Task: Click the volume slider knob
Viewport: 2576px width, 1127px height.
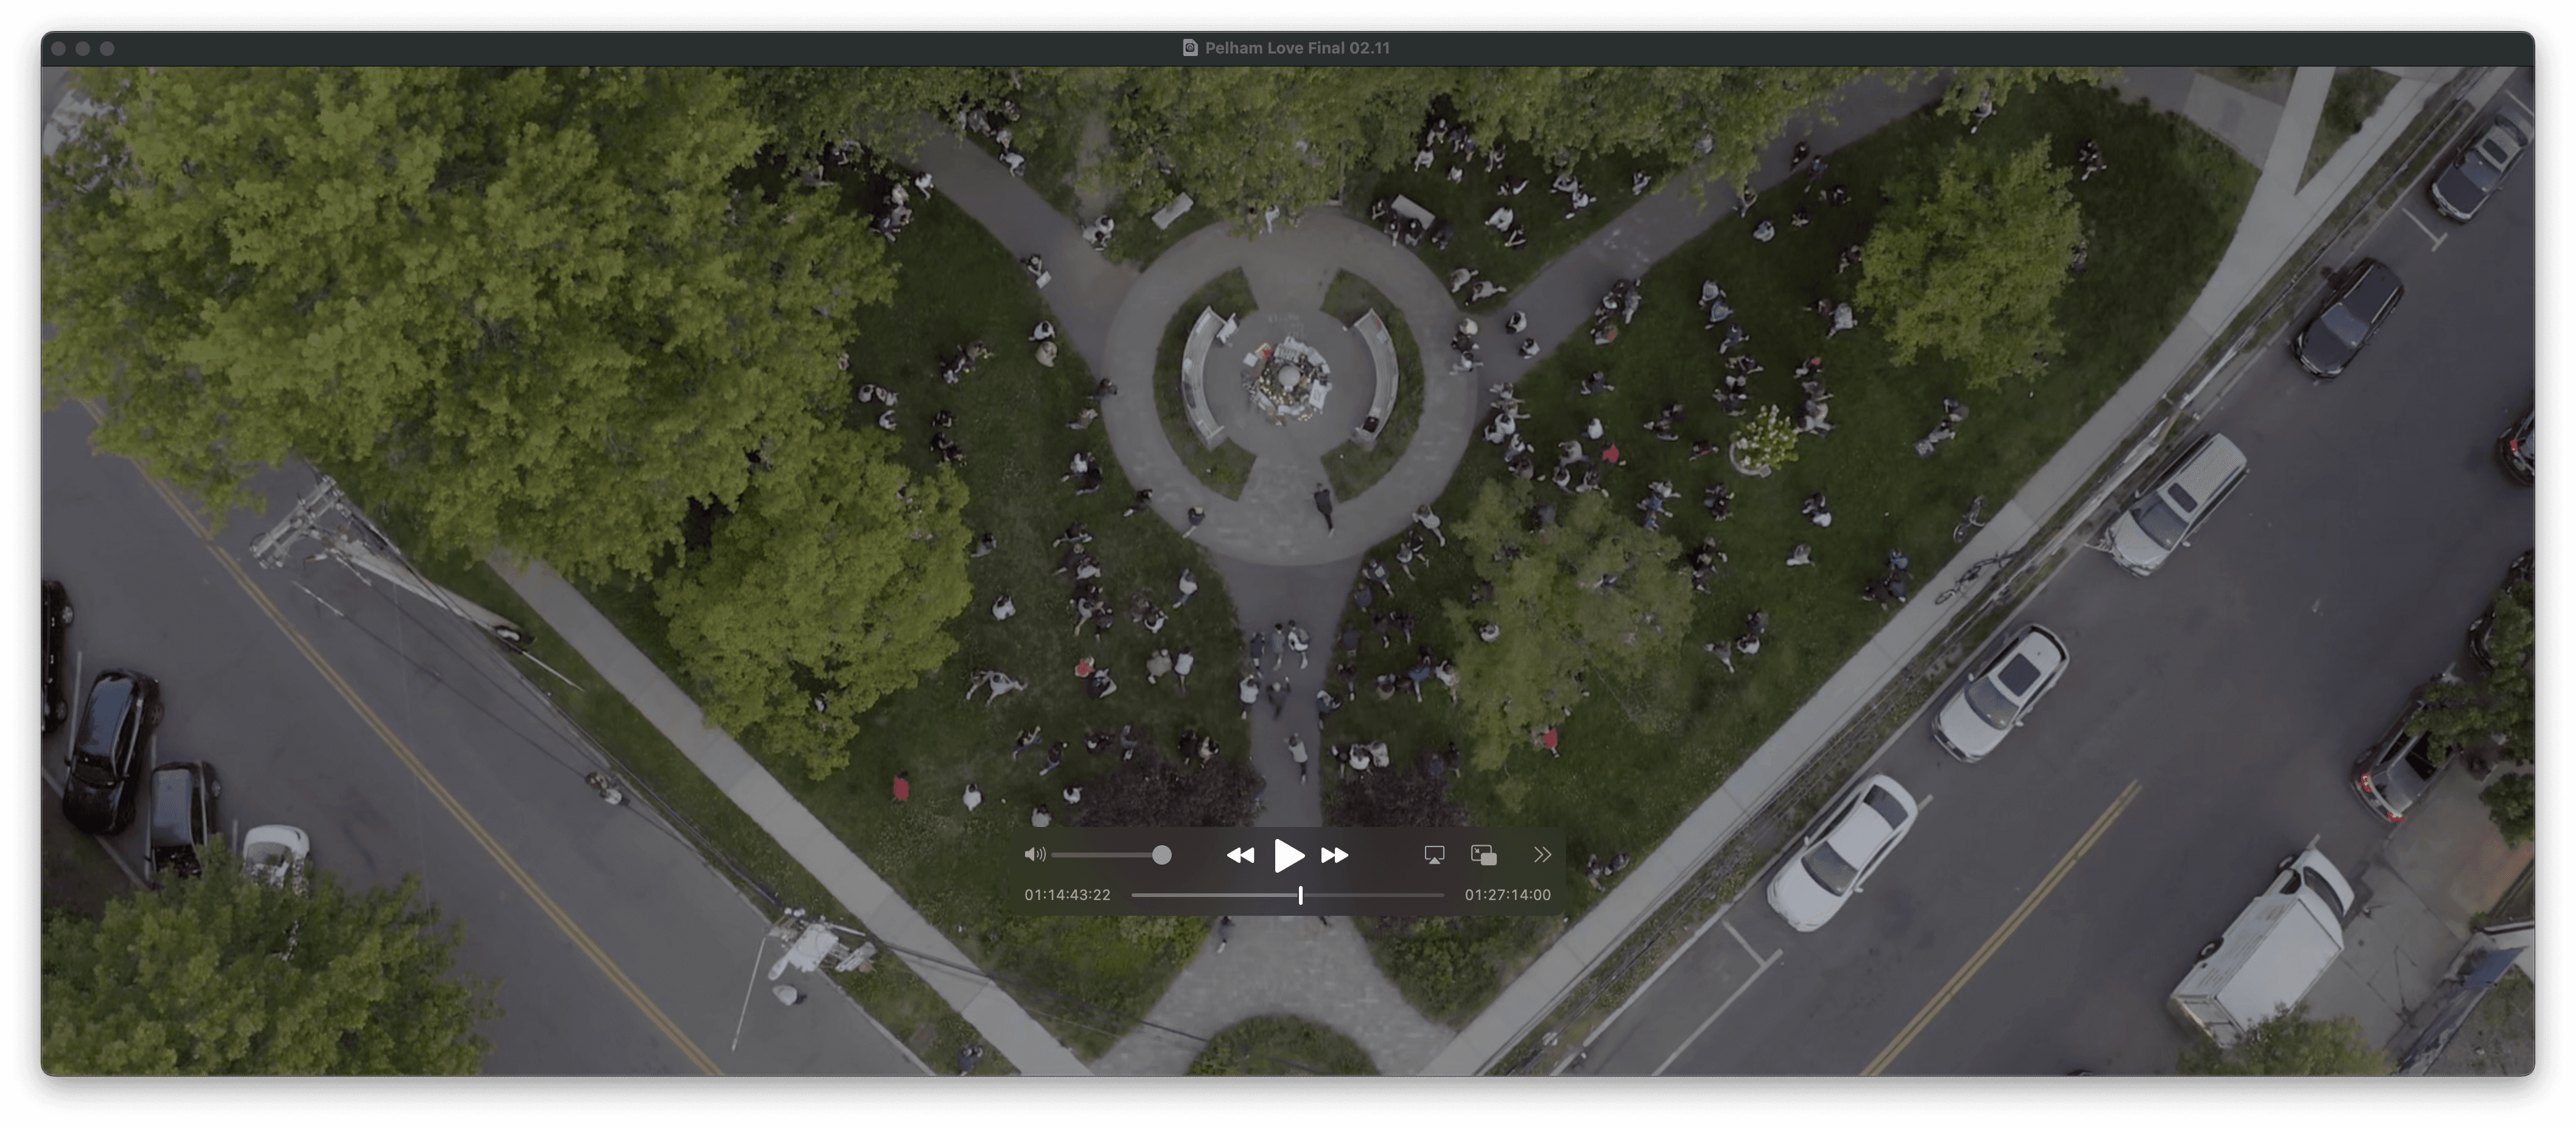Action: (x=1161, y=855)
